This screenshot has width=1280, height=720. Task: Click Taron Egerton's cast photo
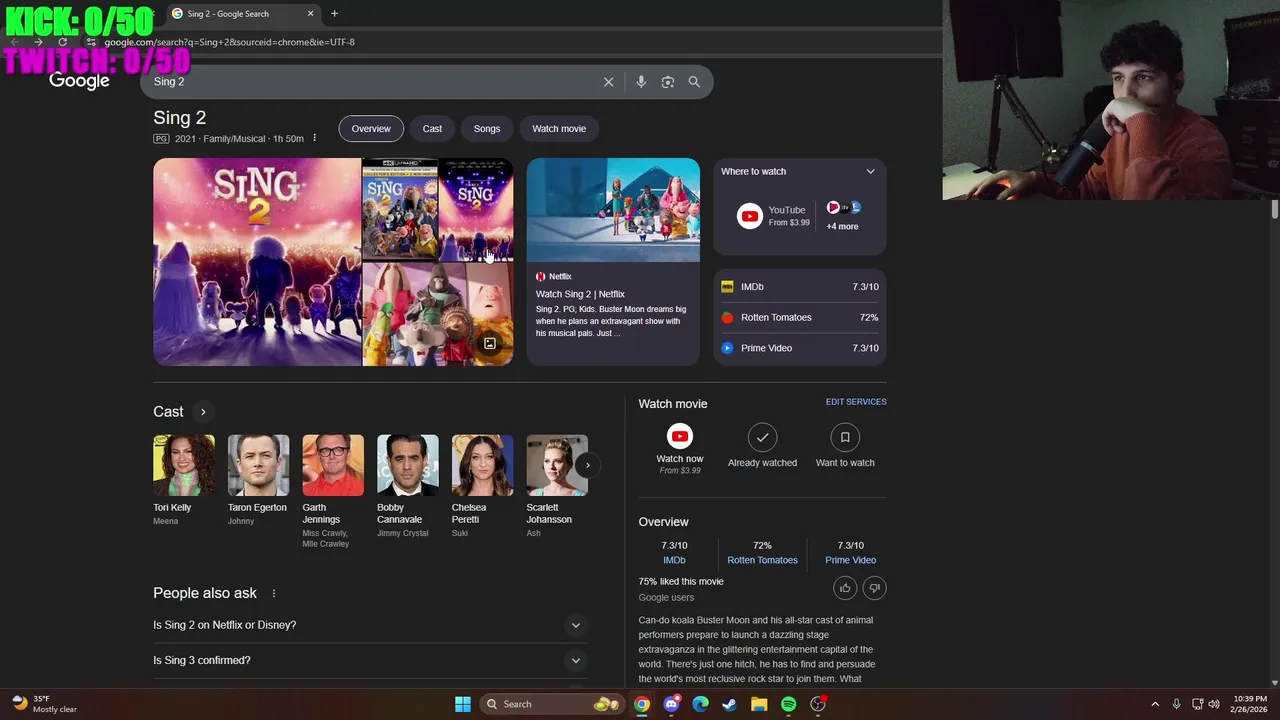(x=258, y=465)
